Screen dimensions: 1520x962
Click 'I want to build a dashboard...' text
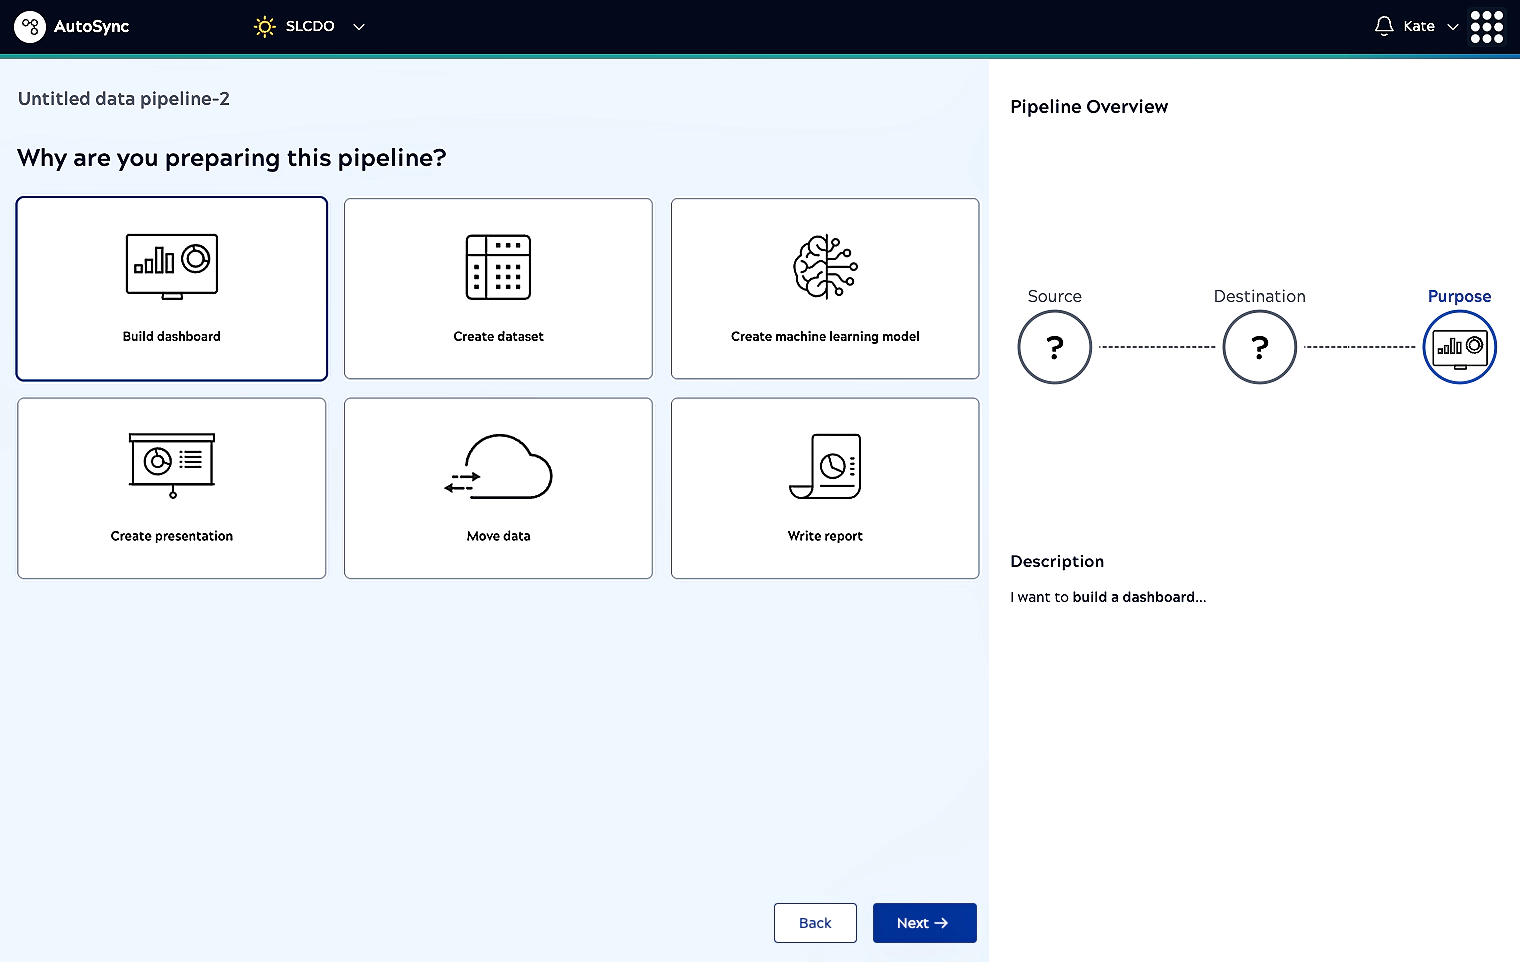pos(1108,597)
